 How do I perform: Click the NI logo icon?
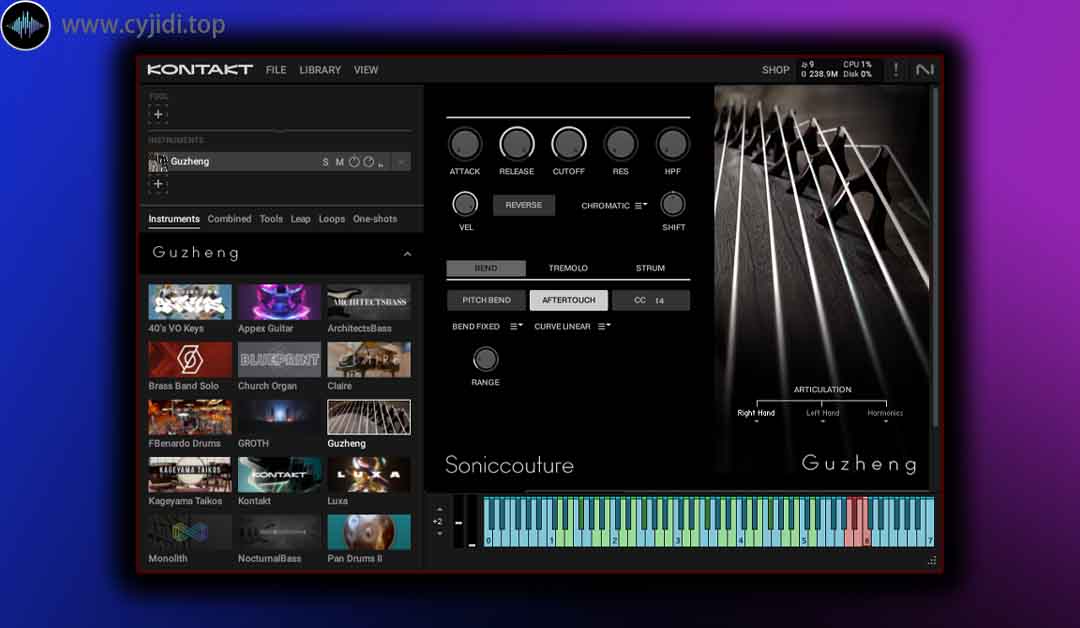pyautogui.click(x=924, y=70)
